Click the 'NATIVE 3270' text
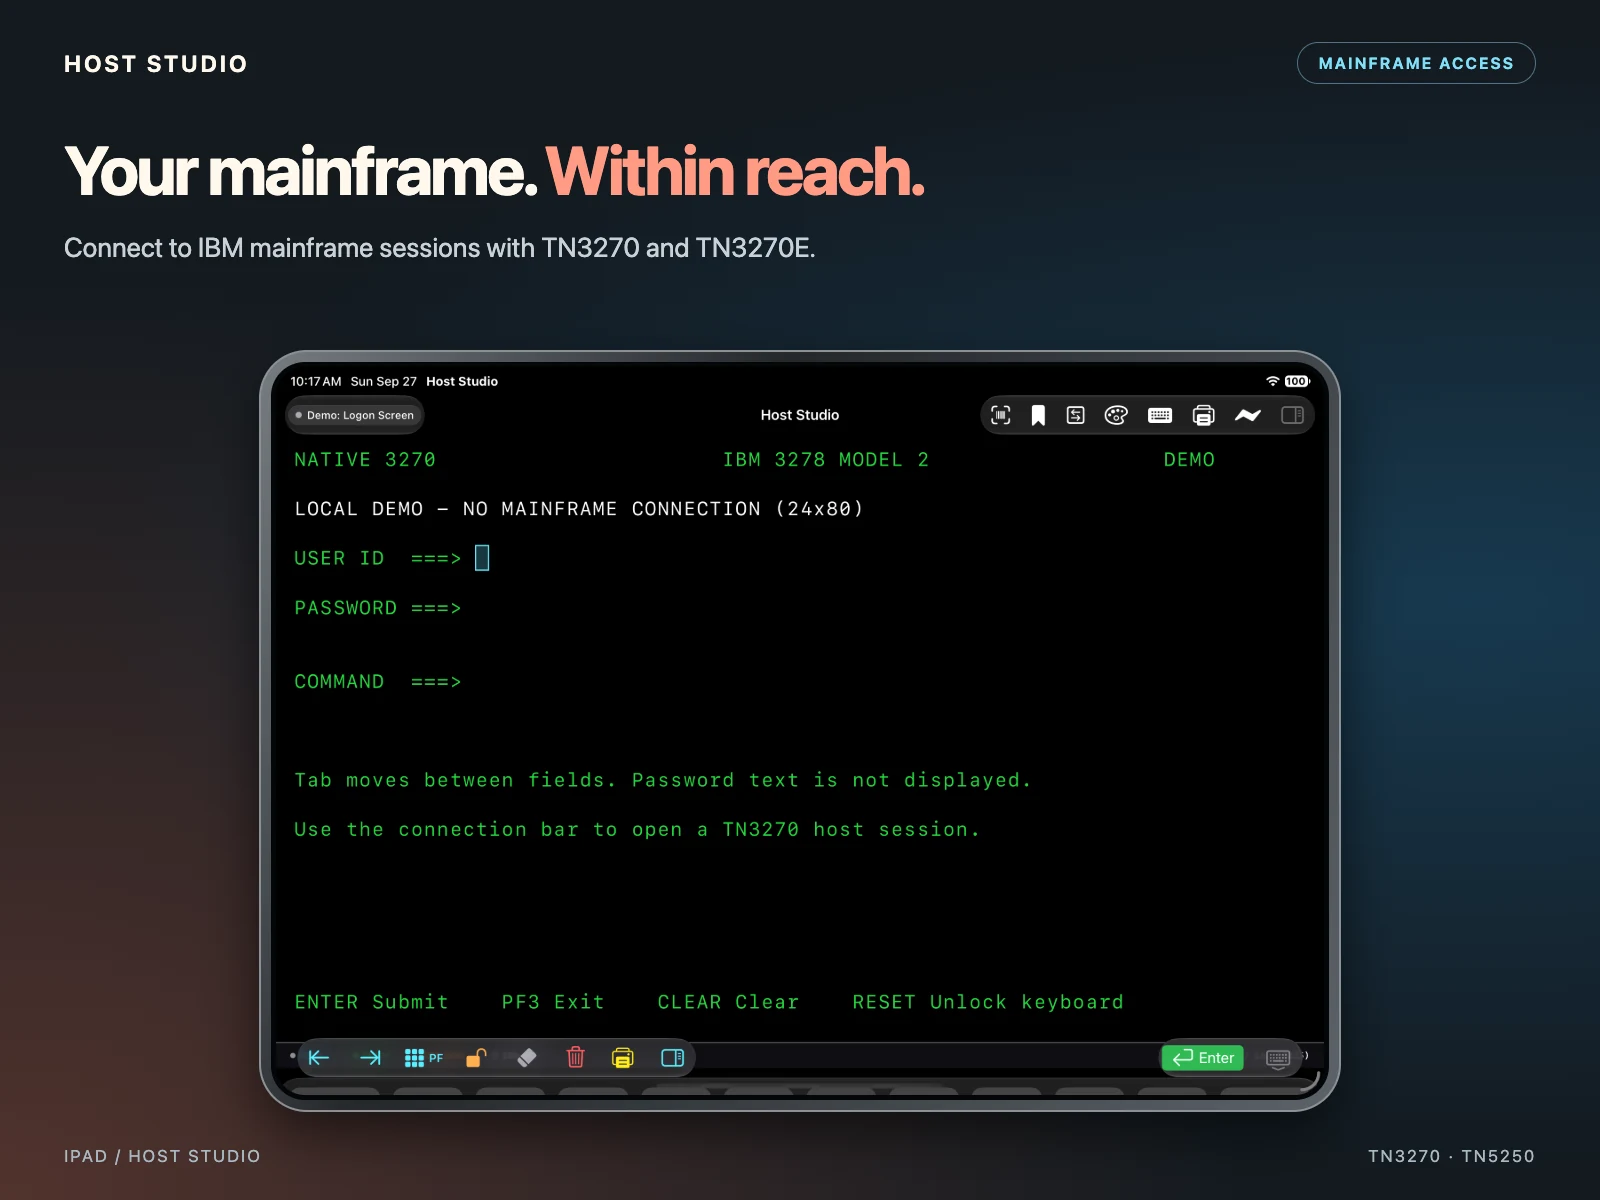This screenshot has width=1600, height=1200. pyautogui.click(x=365, y=460)
